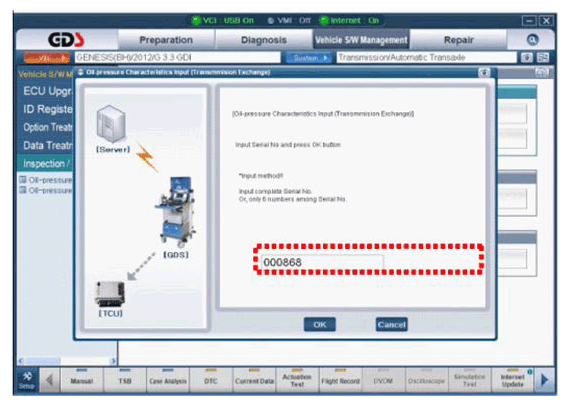Image resolution: width=568 pixels, height=406 pixels.
Task: Click the layout icon at header right
Action: (x=543, y=58)
